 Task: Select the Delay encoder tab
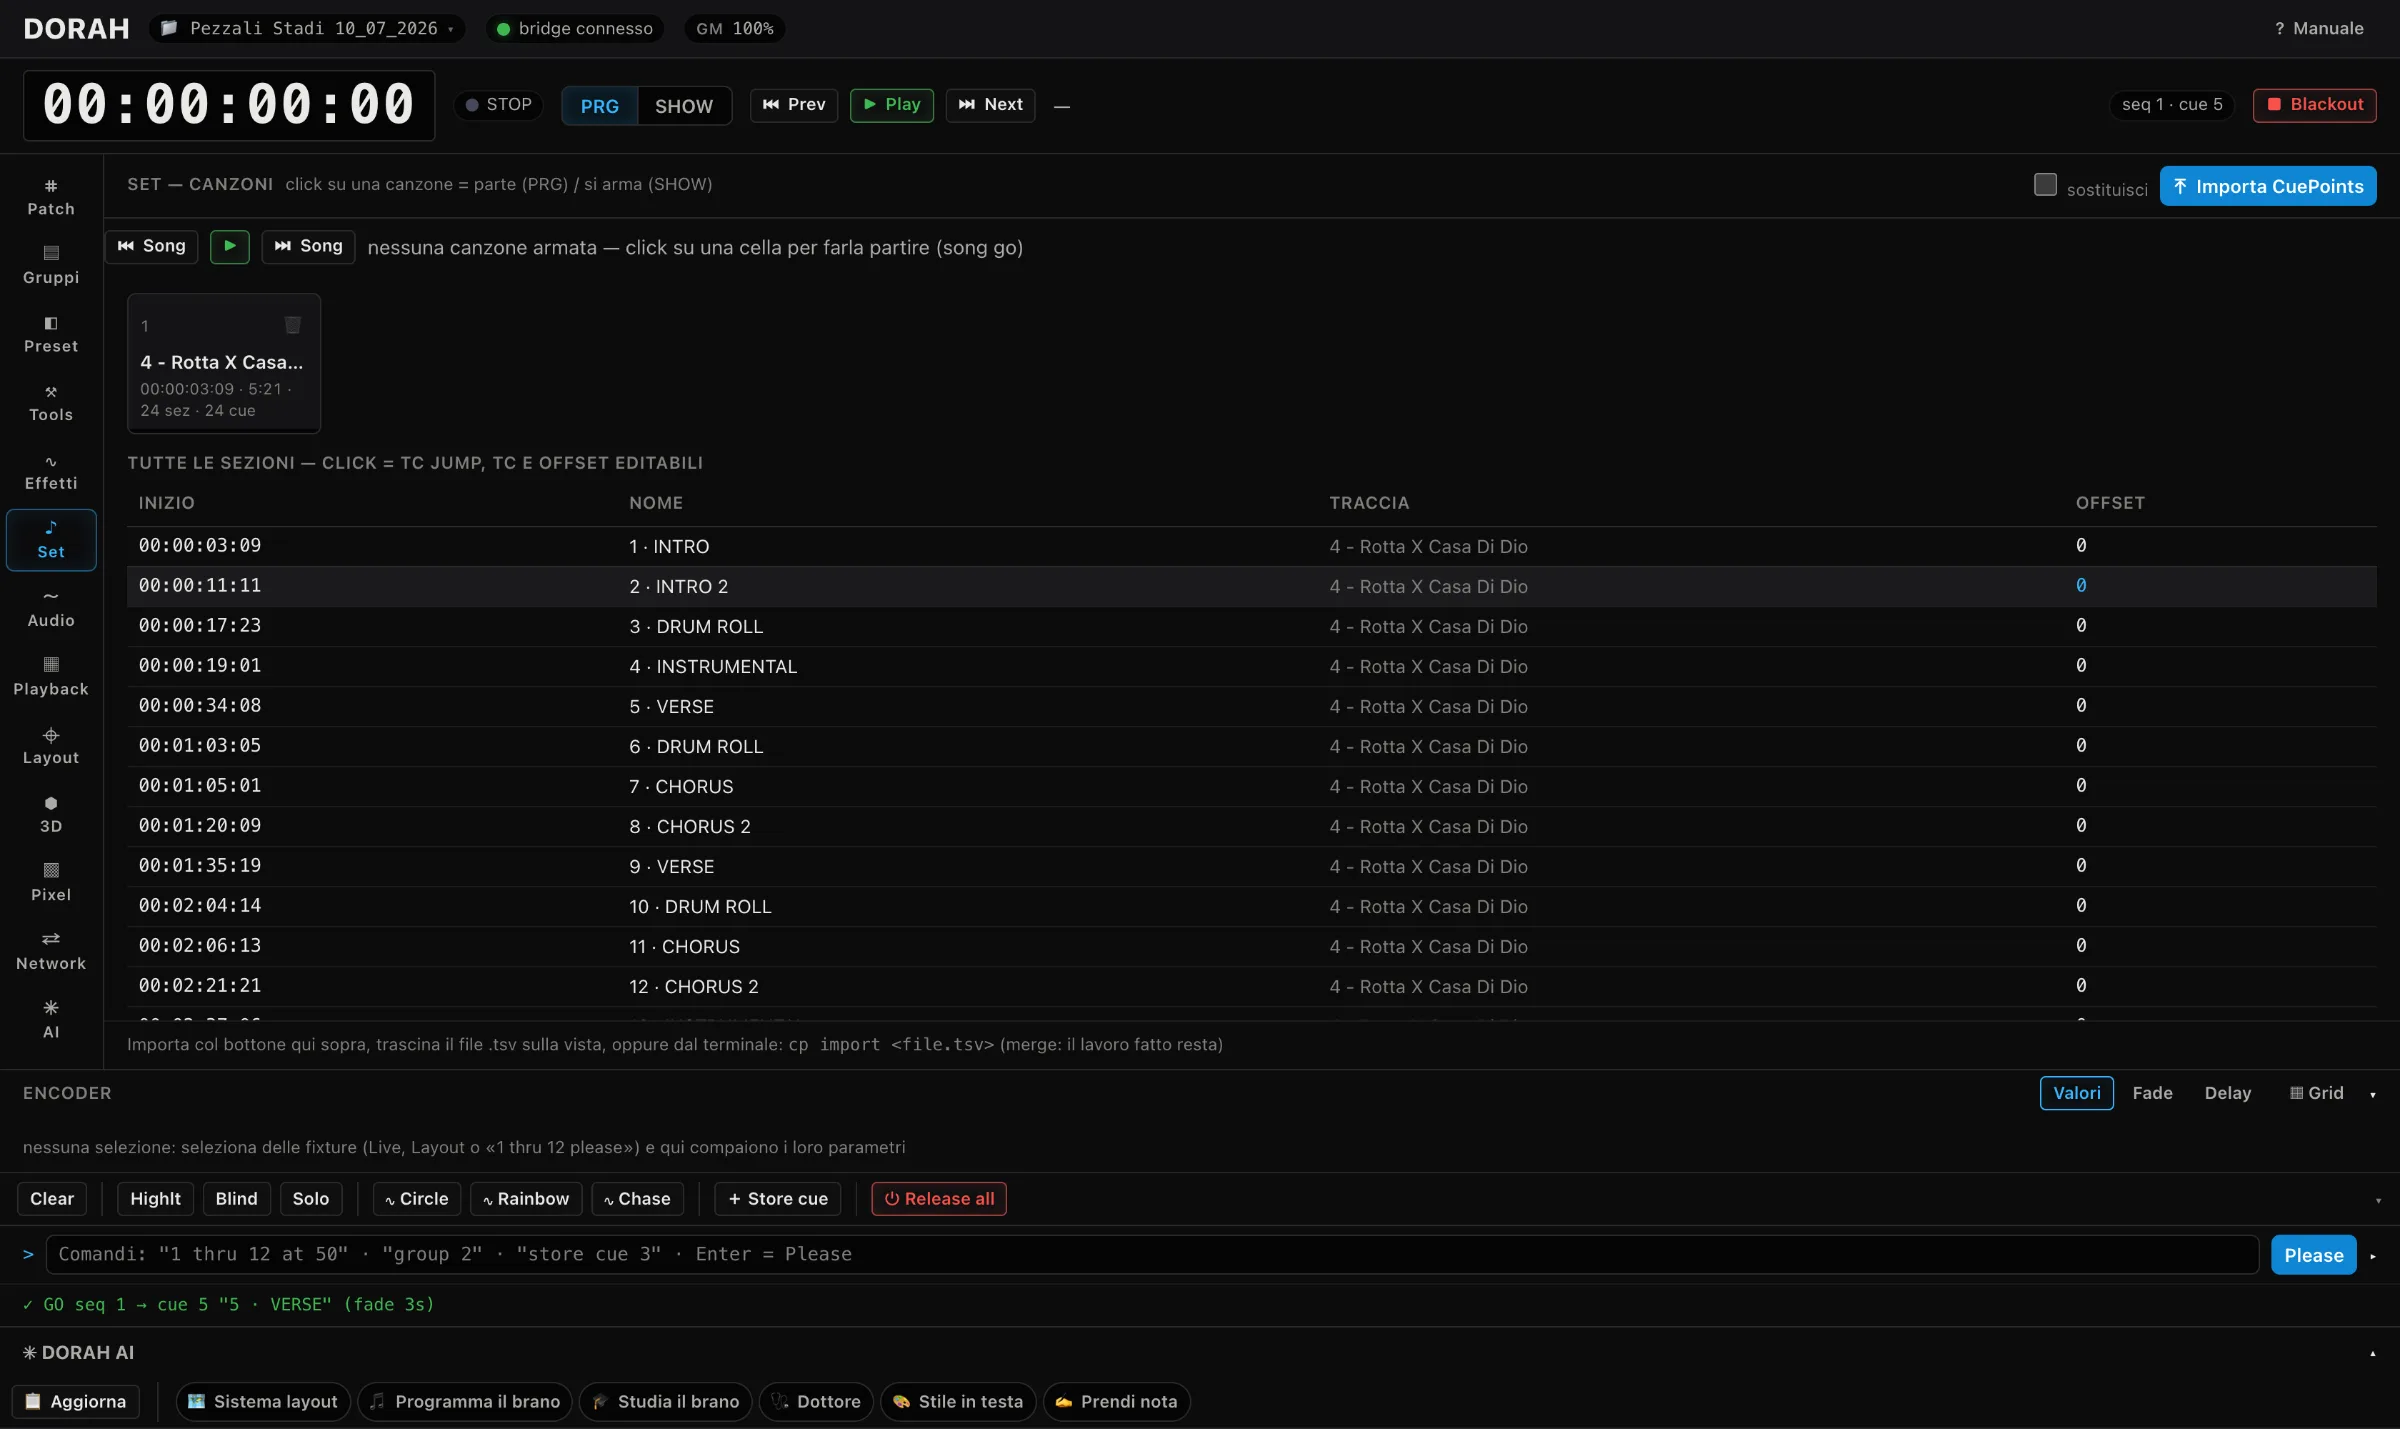[x=2228, y=1094]
